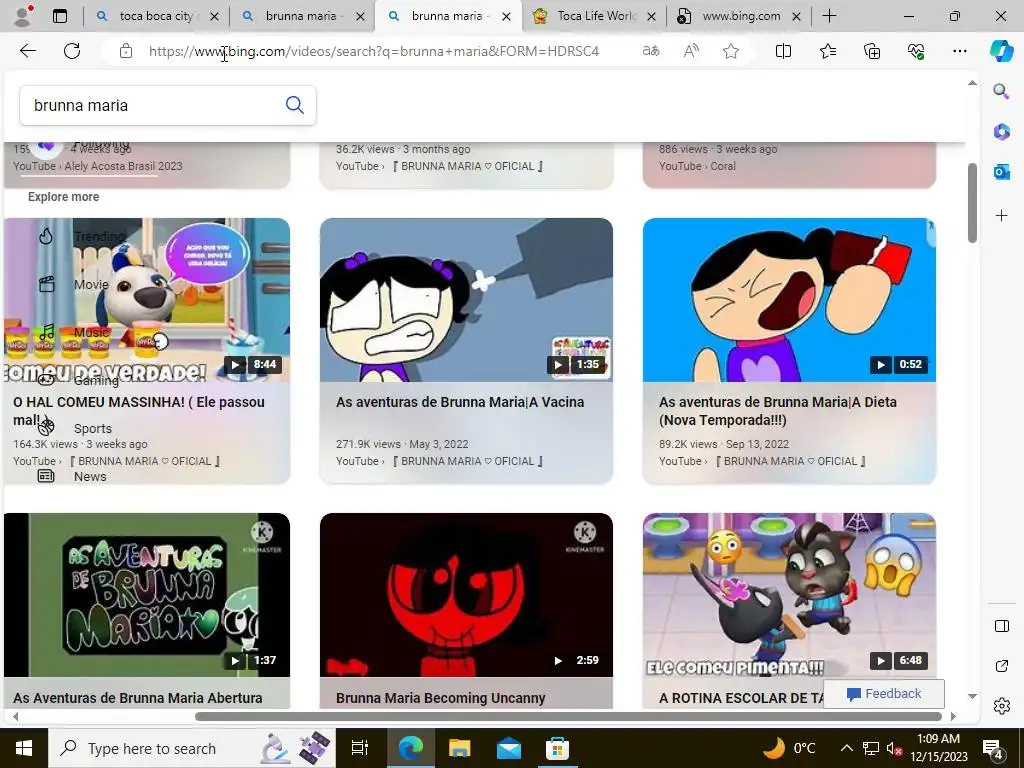Click the browser address bar URL
1024x768 pixels.
point(374,51)
